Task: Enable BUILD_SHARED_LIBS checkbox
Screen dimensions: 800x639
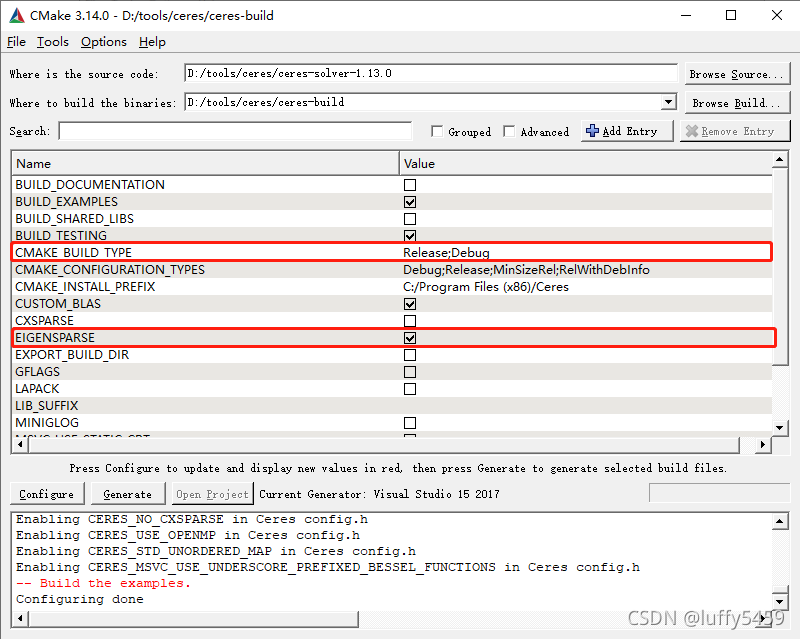Action: point(410,218)
